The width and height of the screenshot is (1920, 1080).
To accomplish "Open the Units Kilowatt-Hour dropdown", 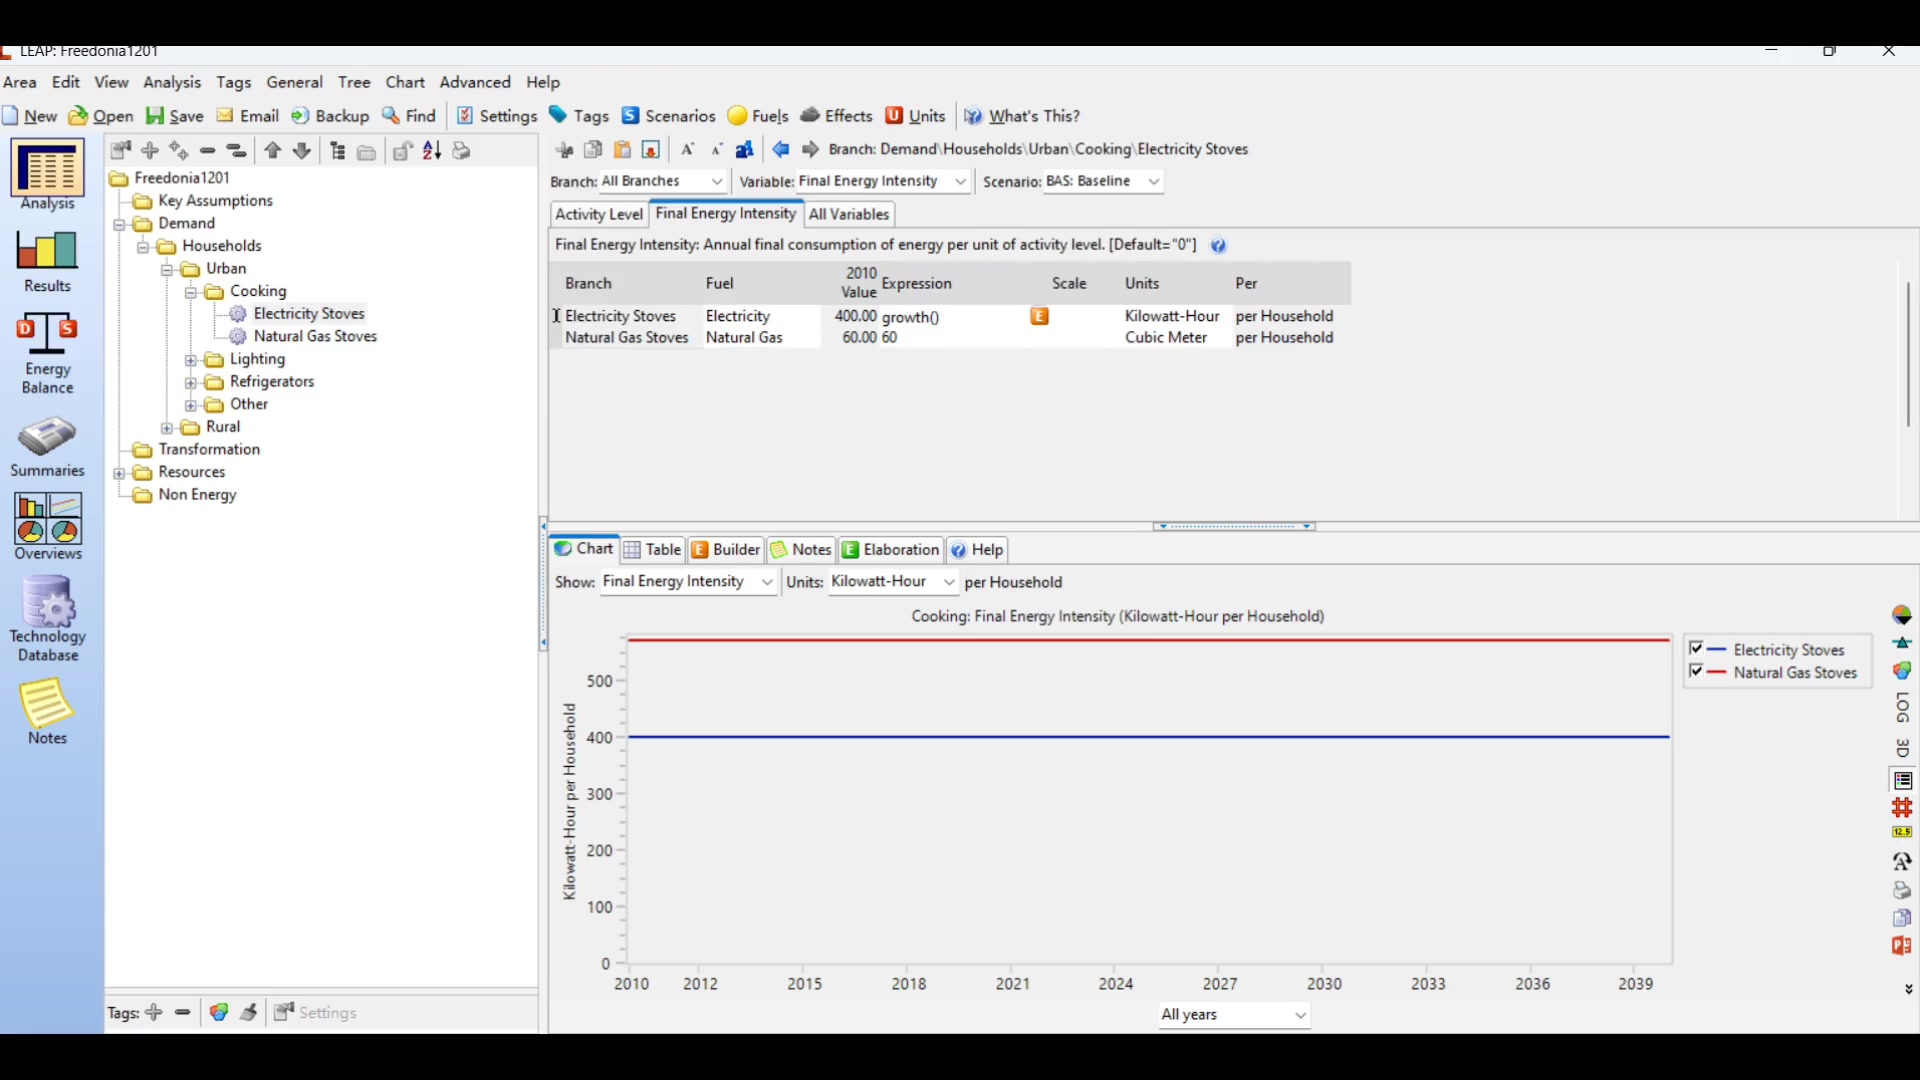I will [x=893, y=582].
